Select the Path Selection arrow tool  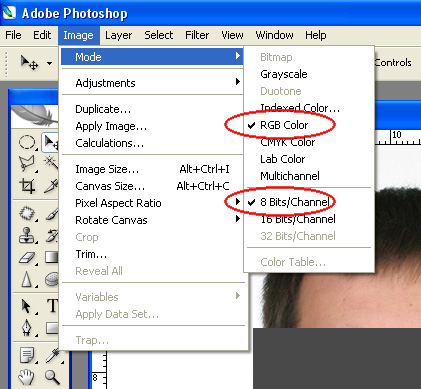click(x=27, y=306)
